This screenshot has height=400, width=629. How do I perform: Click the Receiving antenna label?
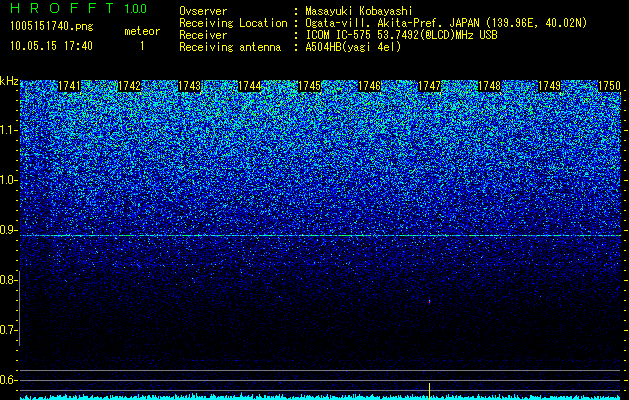(x=230, y=47)
